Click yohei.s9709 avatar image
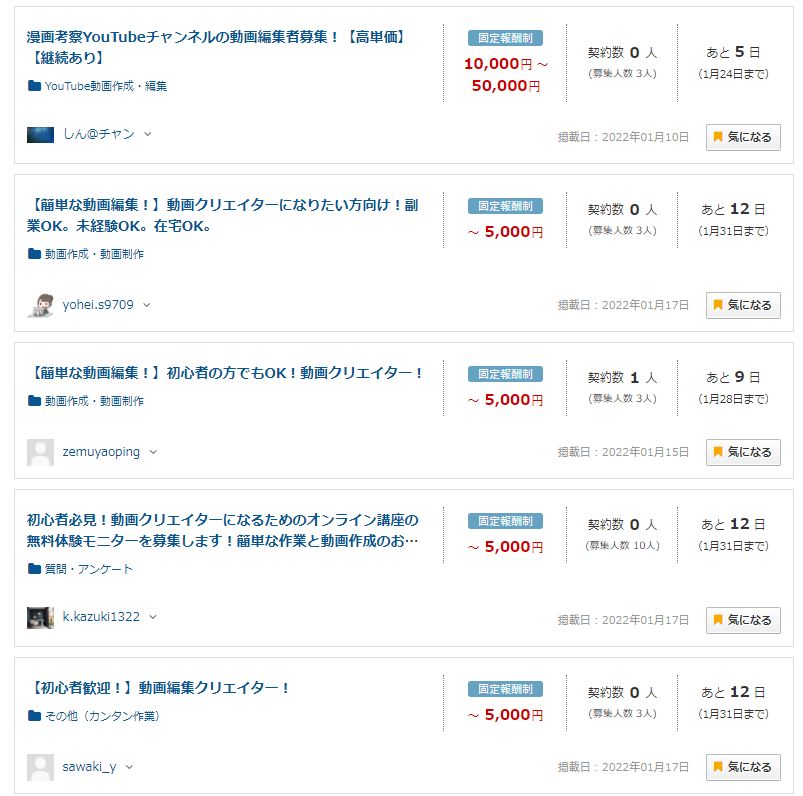Viewport: 803px width, 796px height. [40, 305]
